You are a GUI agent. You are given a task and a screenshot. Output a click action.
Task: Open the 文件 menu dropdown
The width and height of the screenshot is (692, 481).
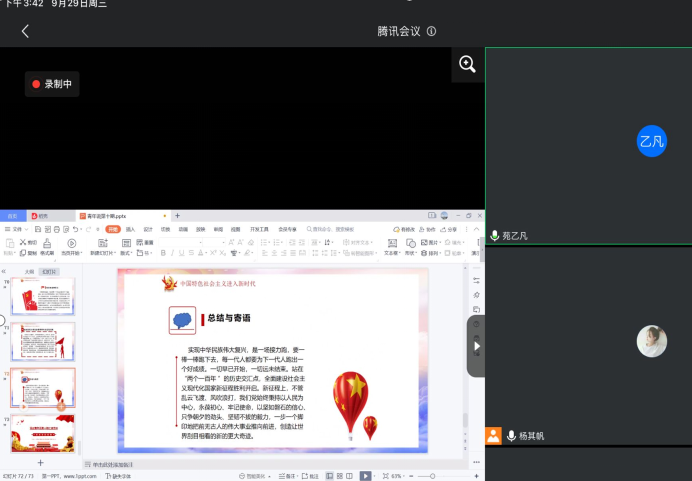[16, 229]
